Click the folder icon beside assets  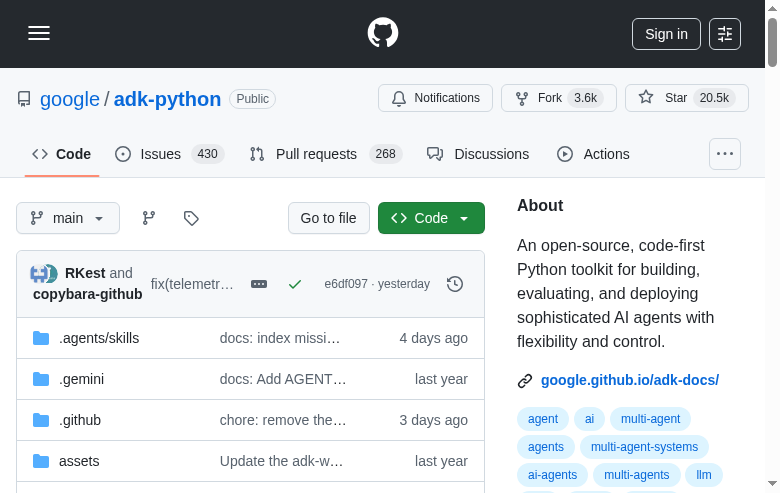[x=41, y=461]
